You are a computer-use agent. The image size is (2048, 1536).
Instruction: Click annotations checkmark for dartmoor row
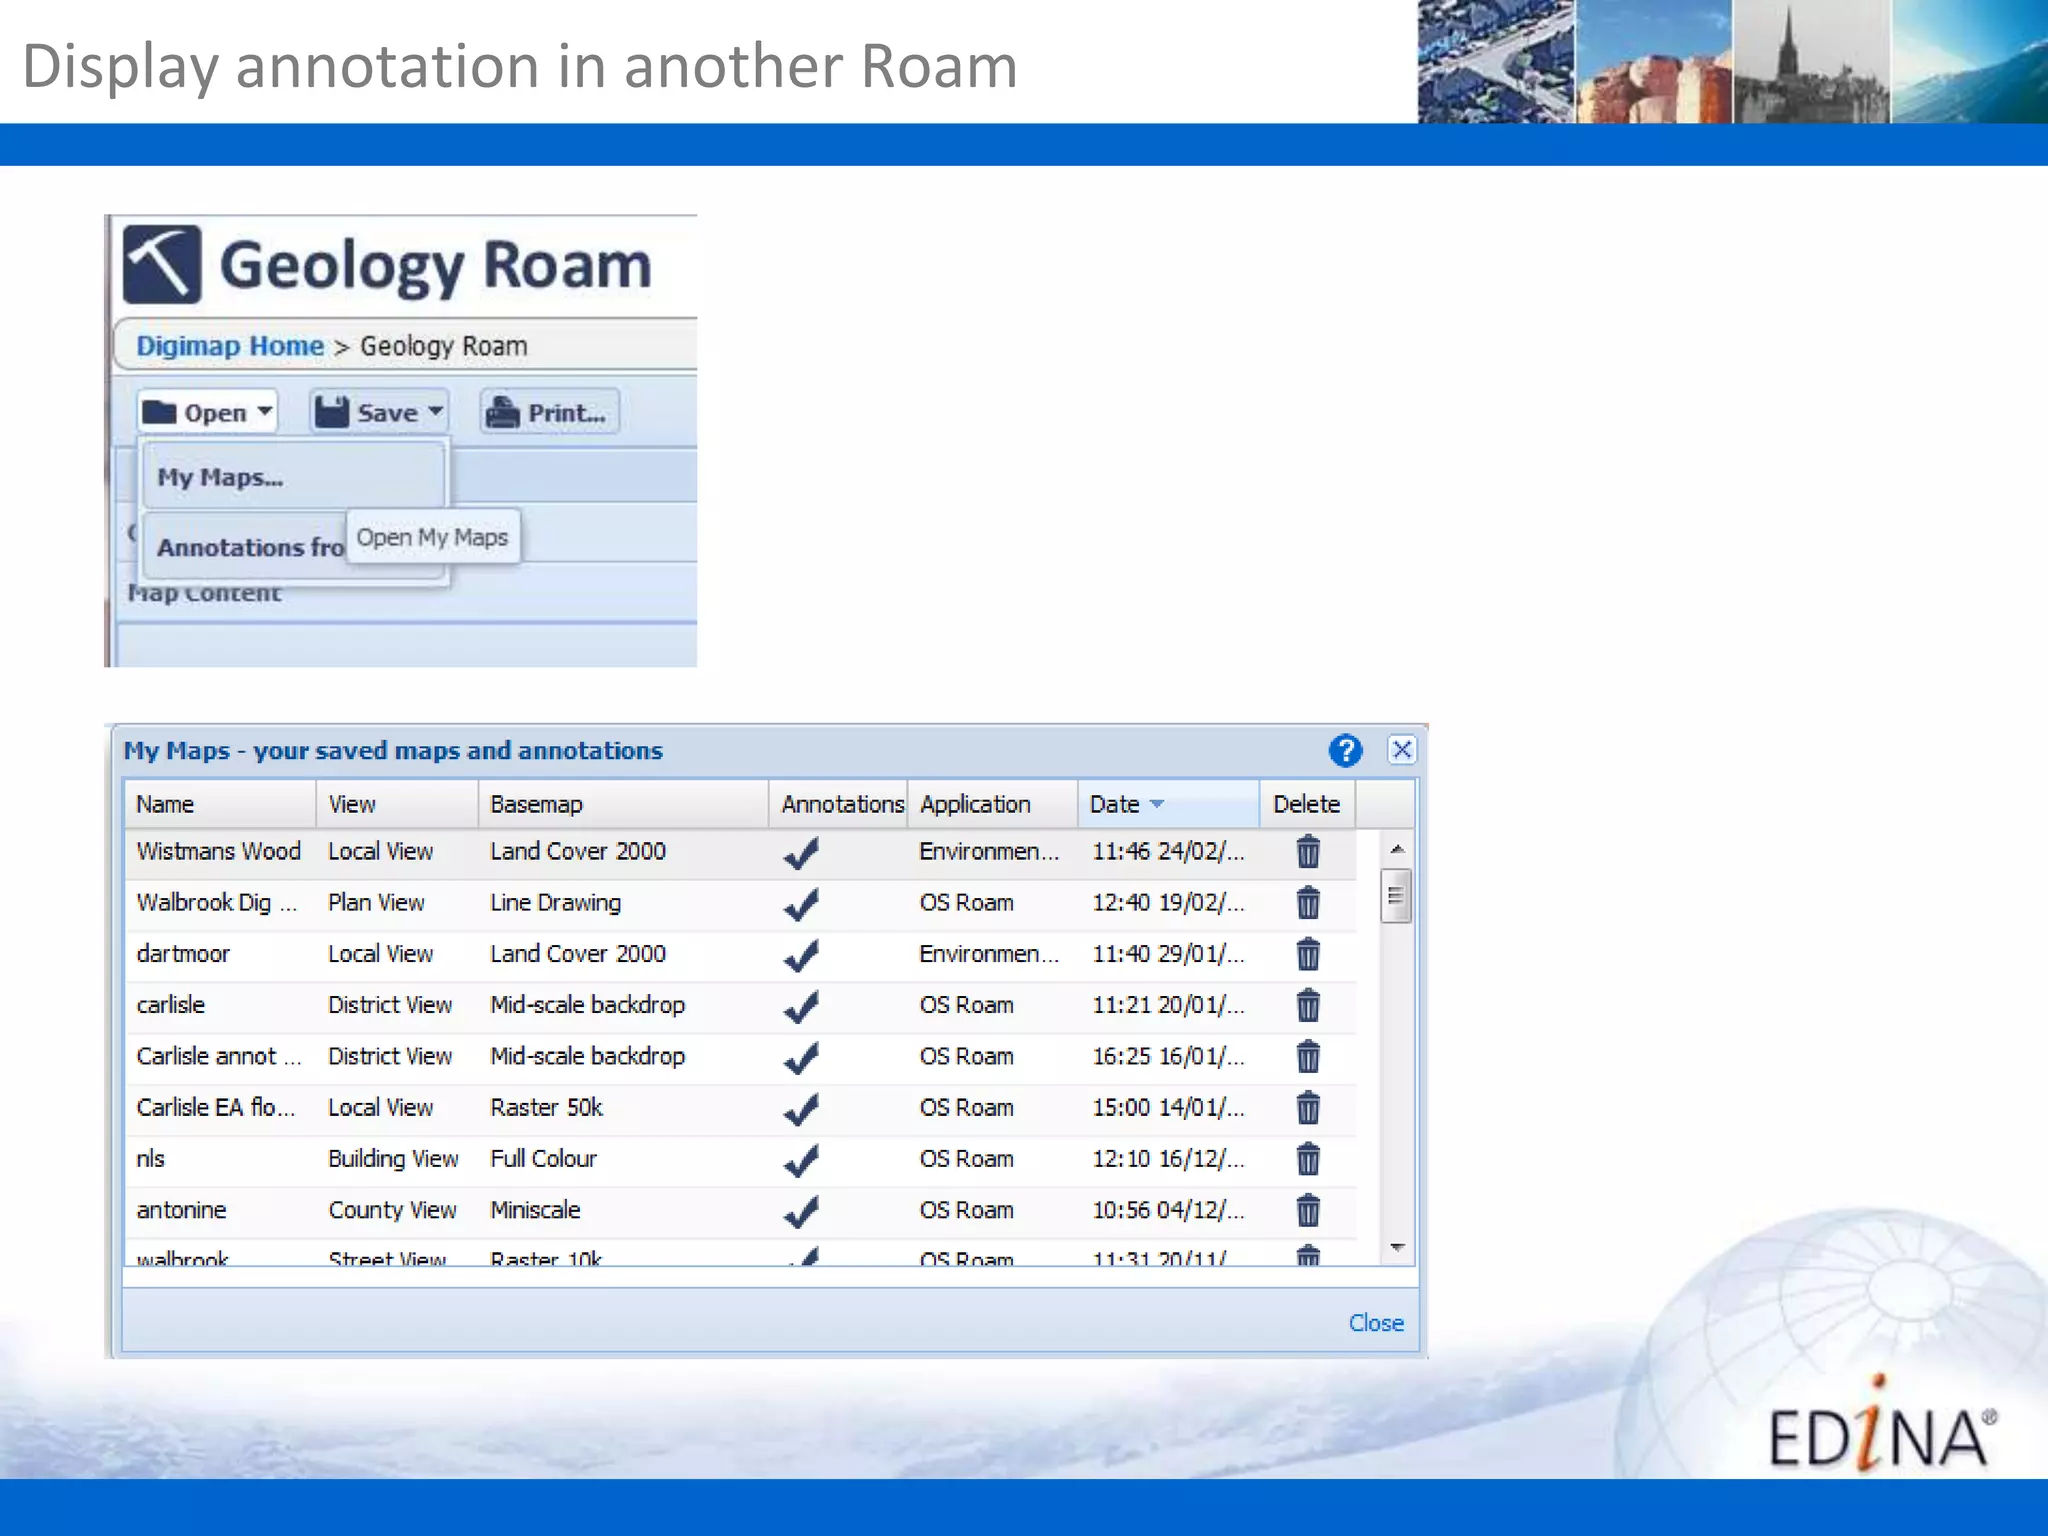(801, 955)
